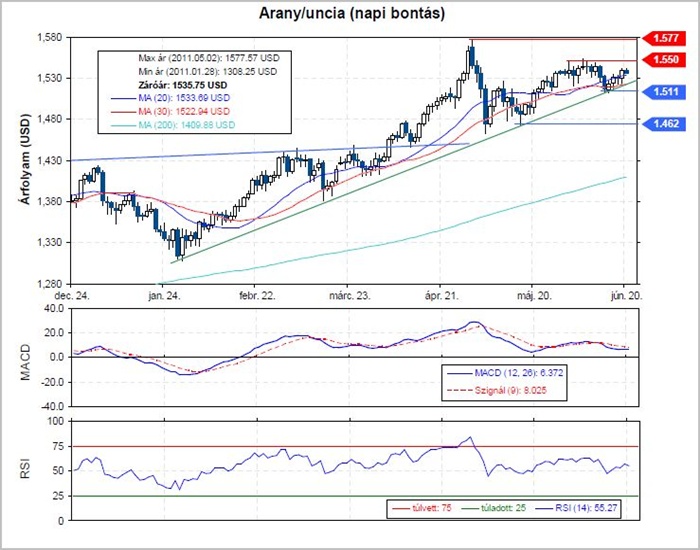Click the MA (200) cyan legend line
Viewport: 700px width, 550px height.
coord(125,125)
